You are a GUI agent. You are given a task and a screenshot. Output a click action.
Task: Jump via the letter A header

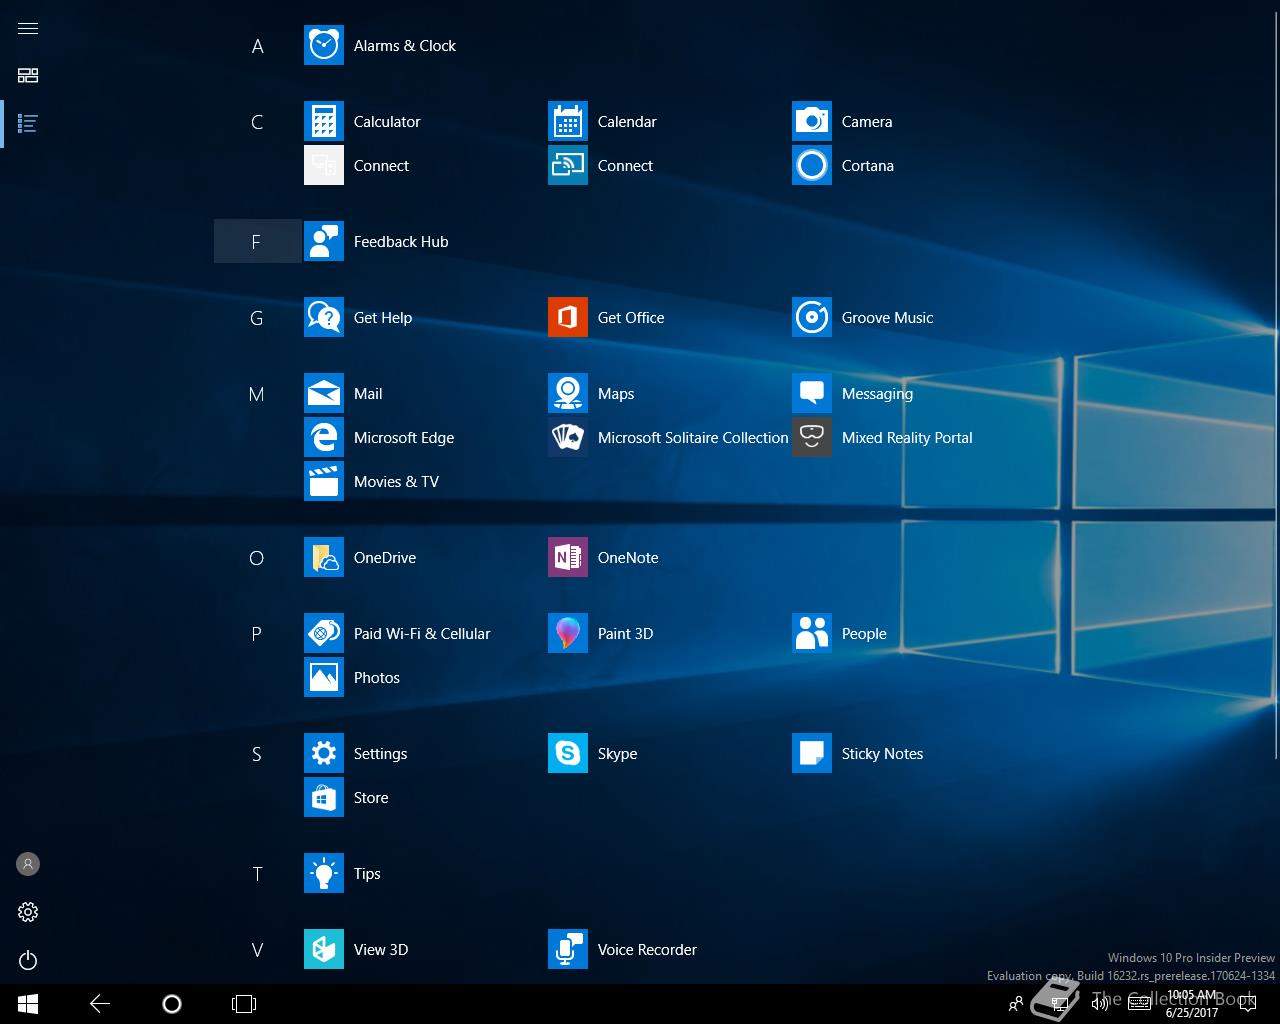(x=257, y=46)
